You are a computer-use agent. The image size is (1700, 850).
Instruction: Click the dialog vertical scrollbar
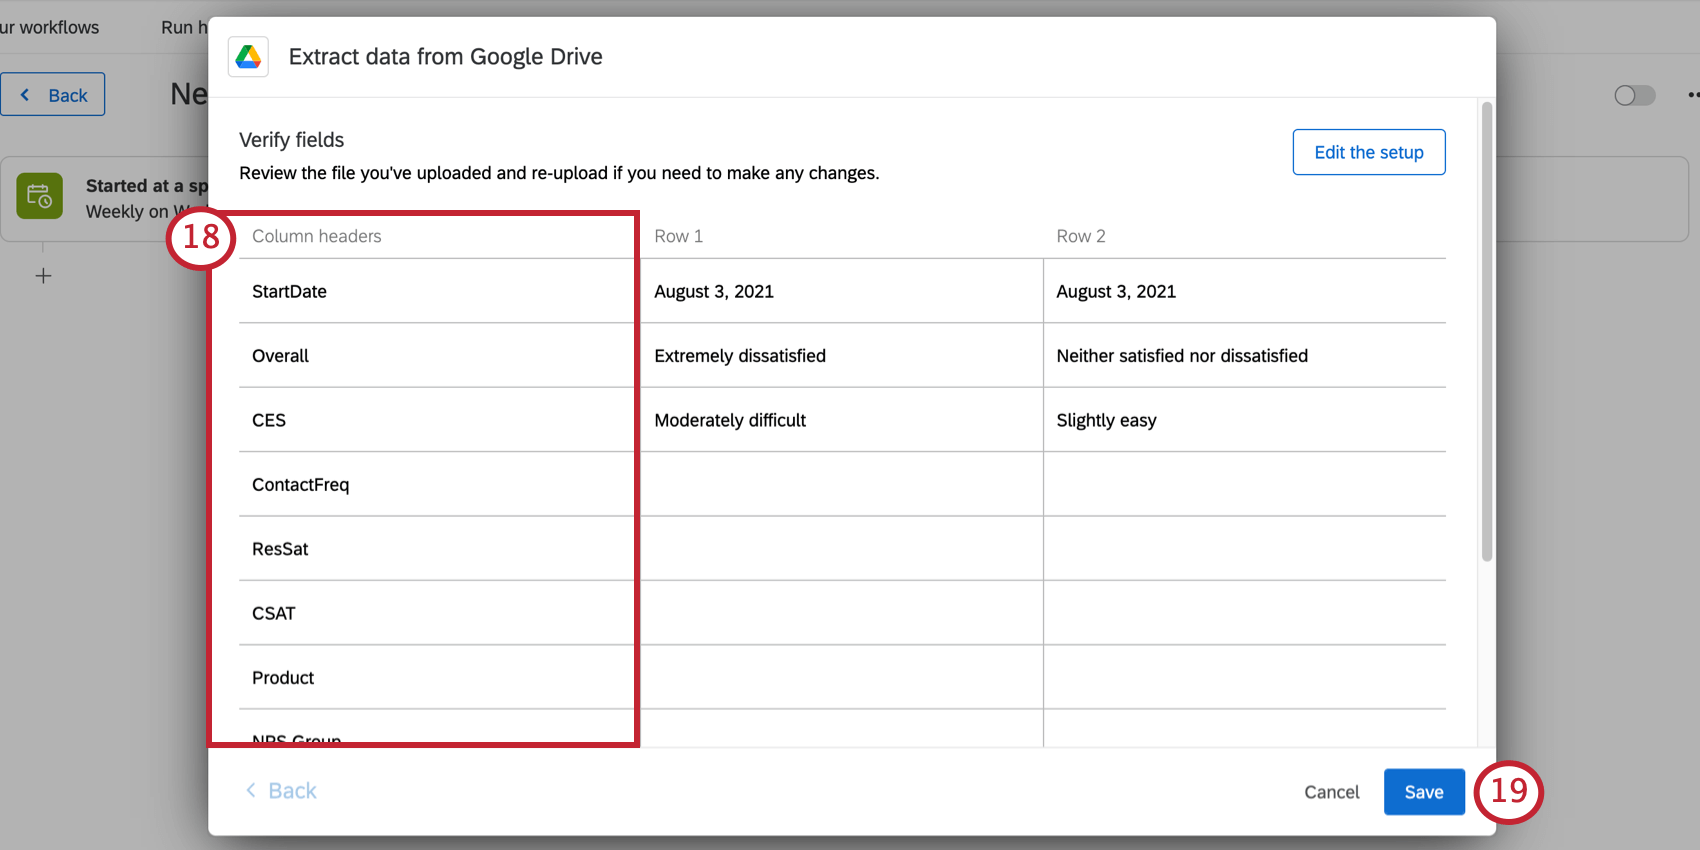pos(1487,331)
